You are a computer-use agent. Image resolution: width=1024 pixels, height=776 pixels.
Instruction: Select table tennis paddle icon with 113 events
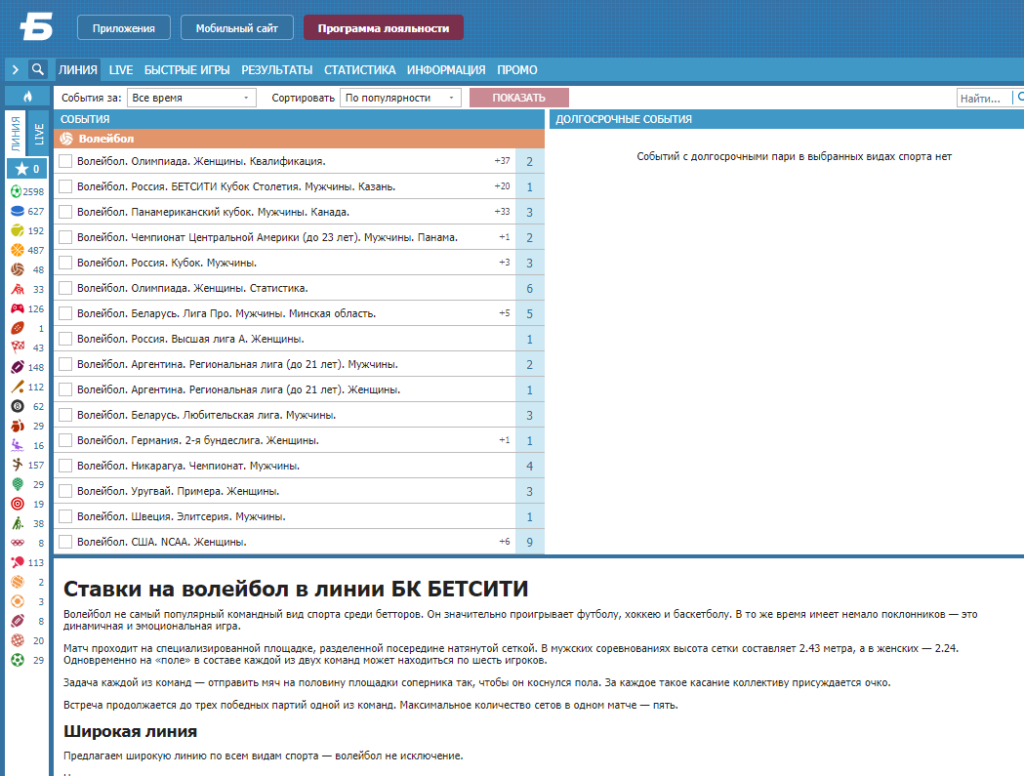tap(18, 562)
